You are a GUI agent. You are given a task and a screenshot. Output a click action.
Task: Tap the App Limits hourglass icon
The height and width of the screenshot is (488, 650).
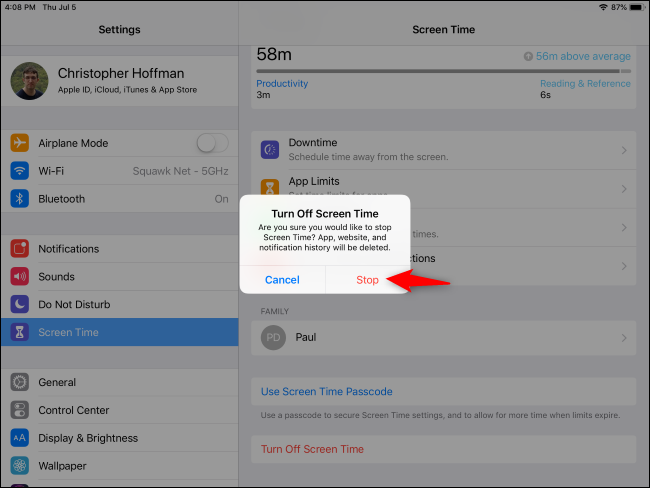[270, 187]
